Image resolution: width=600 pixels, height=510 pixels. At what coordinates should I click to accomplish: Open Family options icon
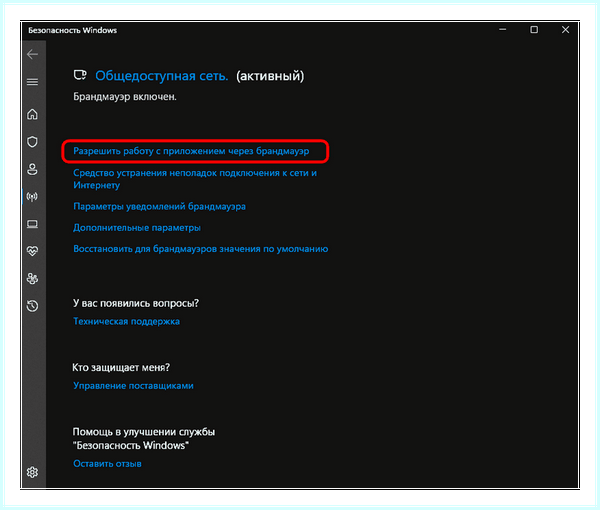pyautogui.click(x=33, y=279)
